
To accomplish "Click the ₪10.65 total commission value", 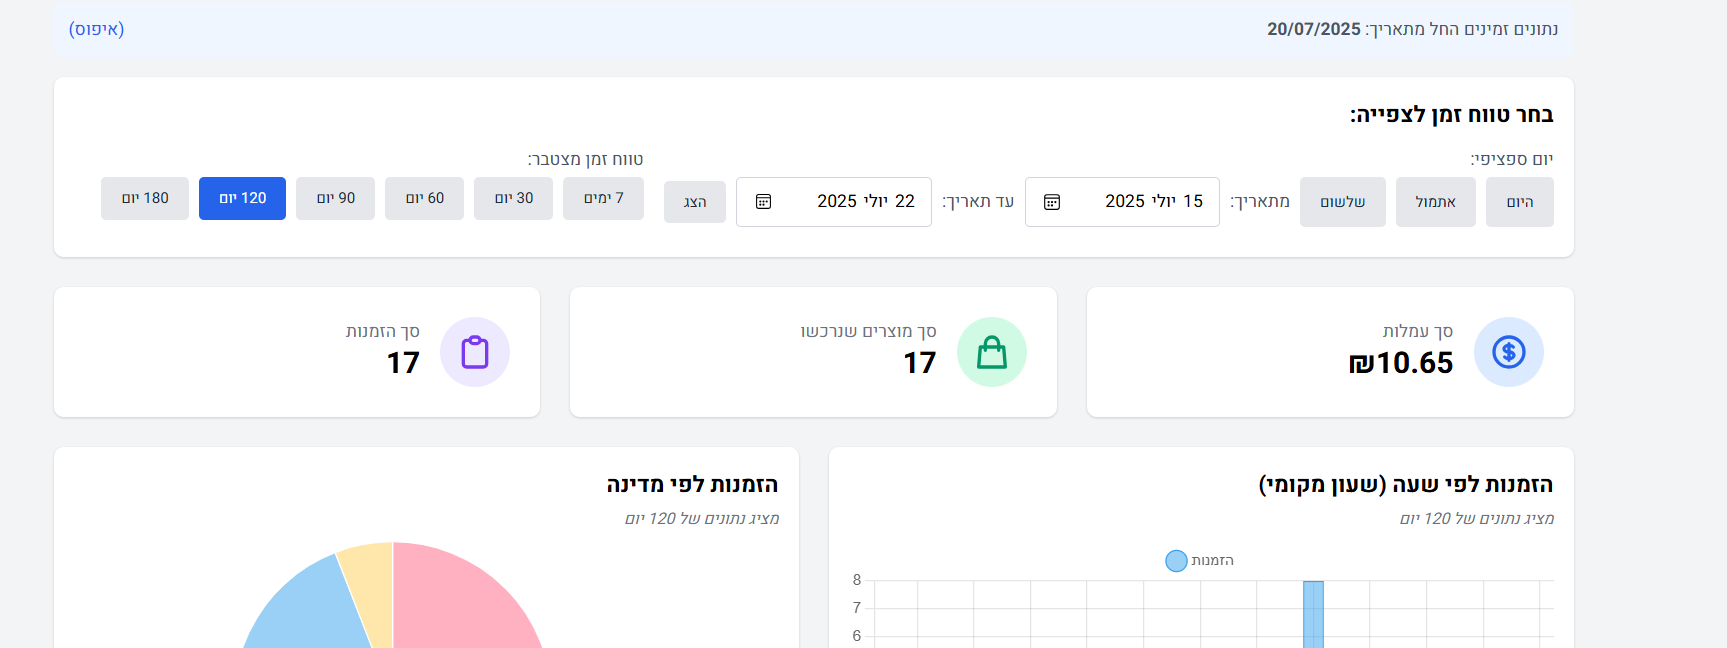I will pyautogui.click(x=1400, y=363).
